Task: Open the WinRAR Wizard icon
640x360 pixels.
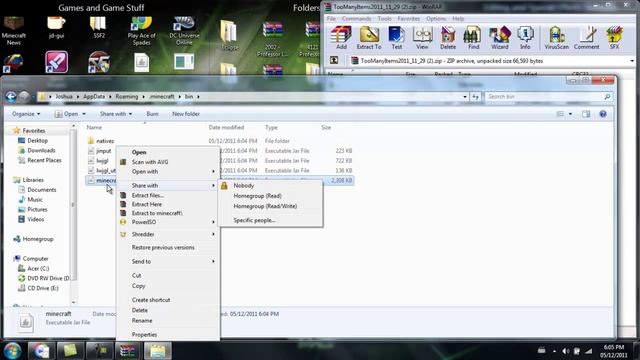Action: tap(500, 38)
